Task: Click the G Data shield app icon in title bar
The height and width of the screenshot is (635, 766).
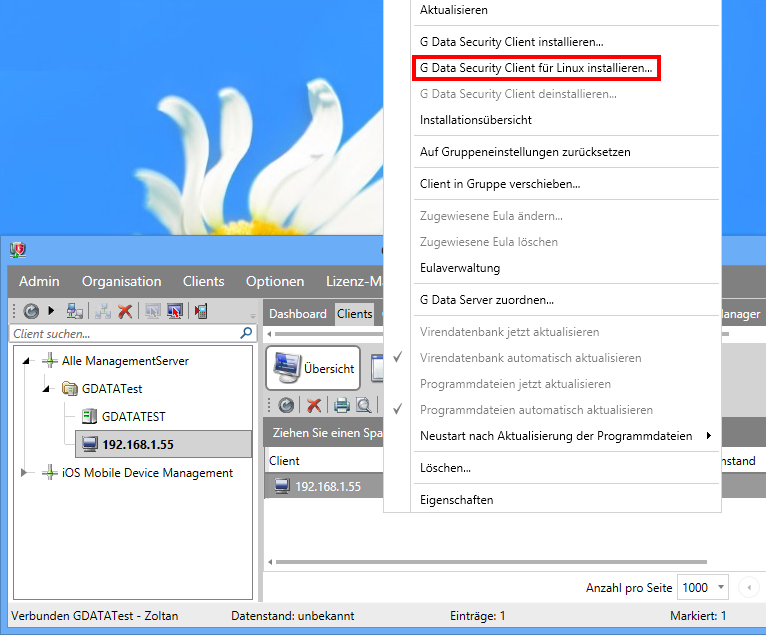Action: (x=18, y=250)
